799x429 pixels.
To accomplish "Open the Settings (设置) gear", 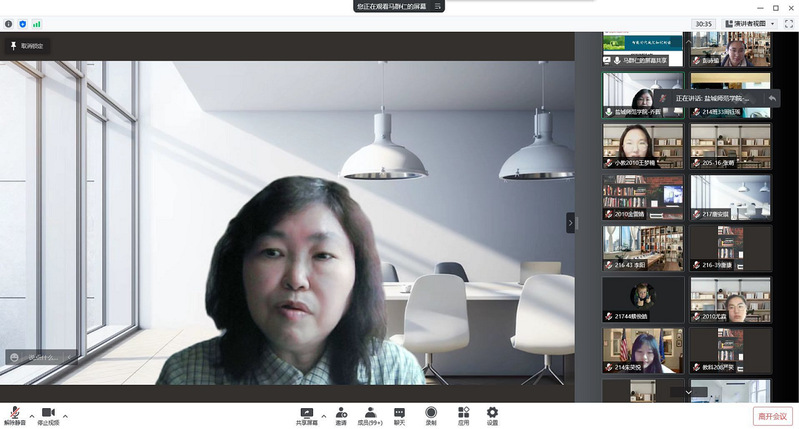I will click(492, 412).
